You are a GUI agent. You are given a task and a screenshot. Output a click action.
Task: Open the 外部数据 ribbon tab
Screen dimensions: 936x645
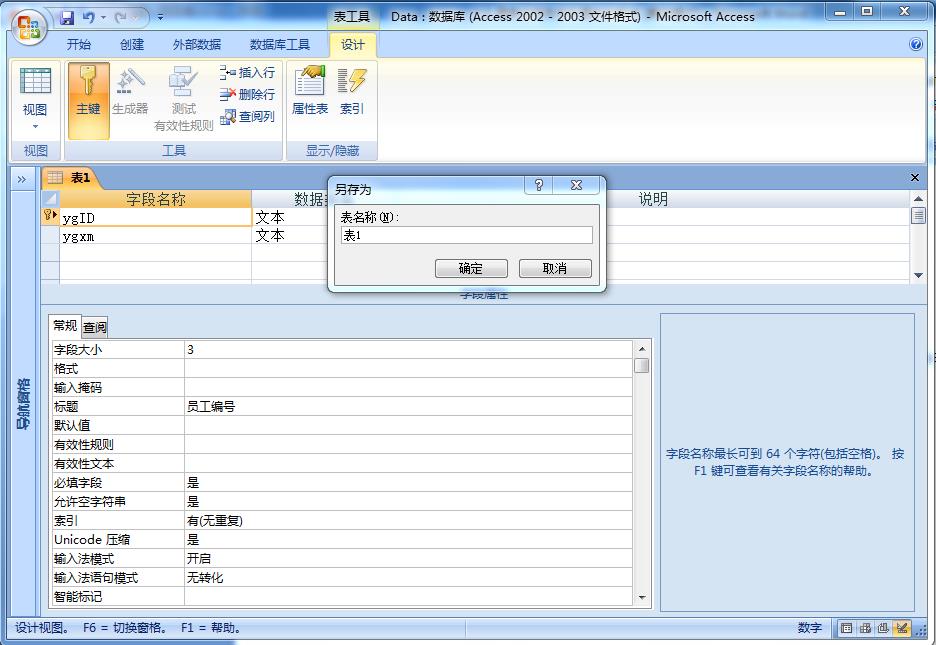pyautogui.click(x=196, y=45)
